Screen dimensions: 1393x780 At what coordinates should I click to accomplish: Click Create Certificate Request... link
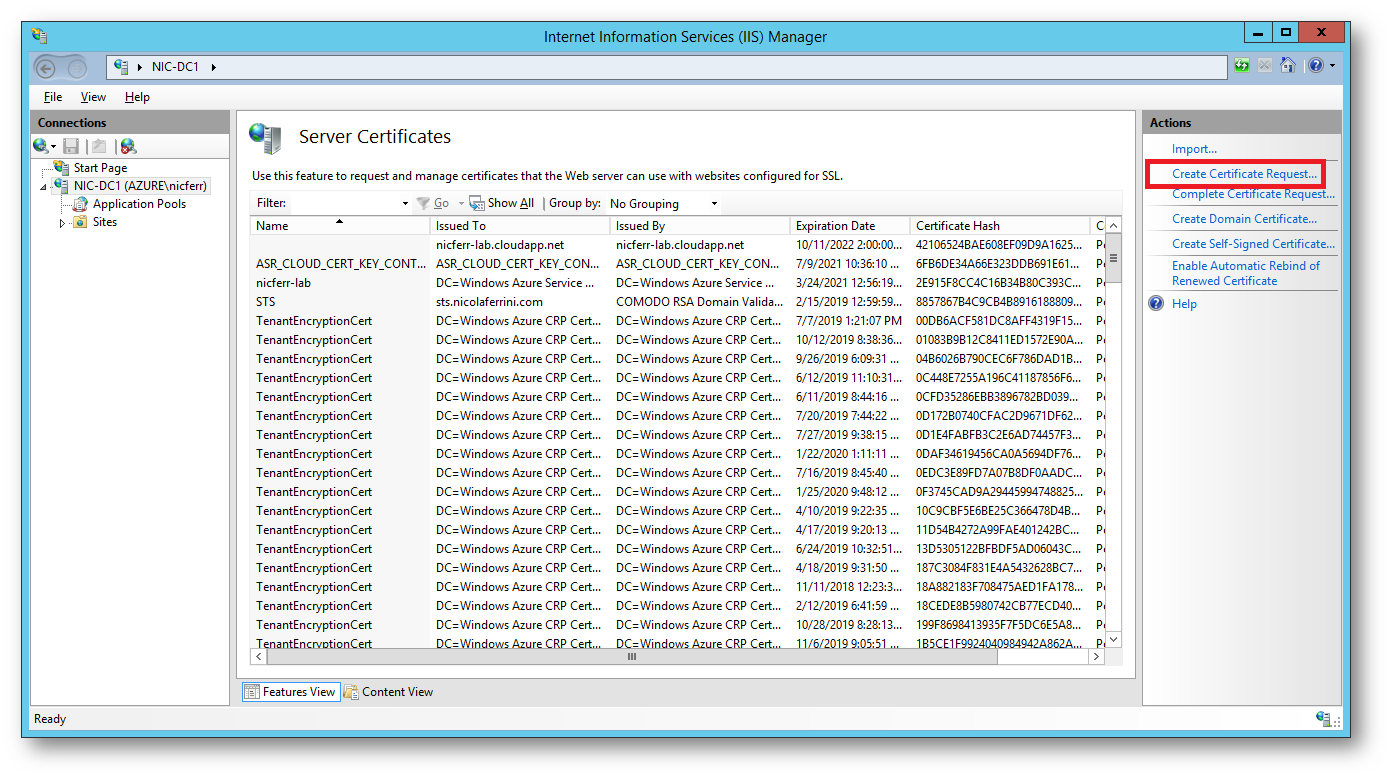click(1244, 174)
